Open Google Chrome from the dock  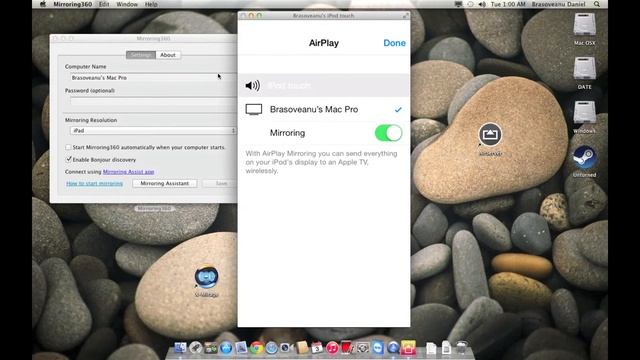point(256,347)
